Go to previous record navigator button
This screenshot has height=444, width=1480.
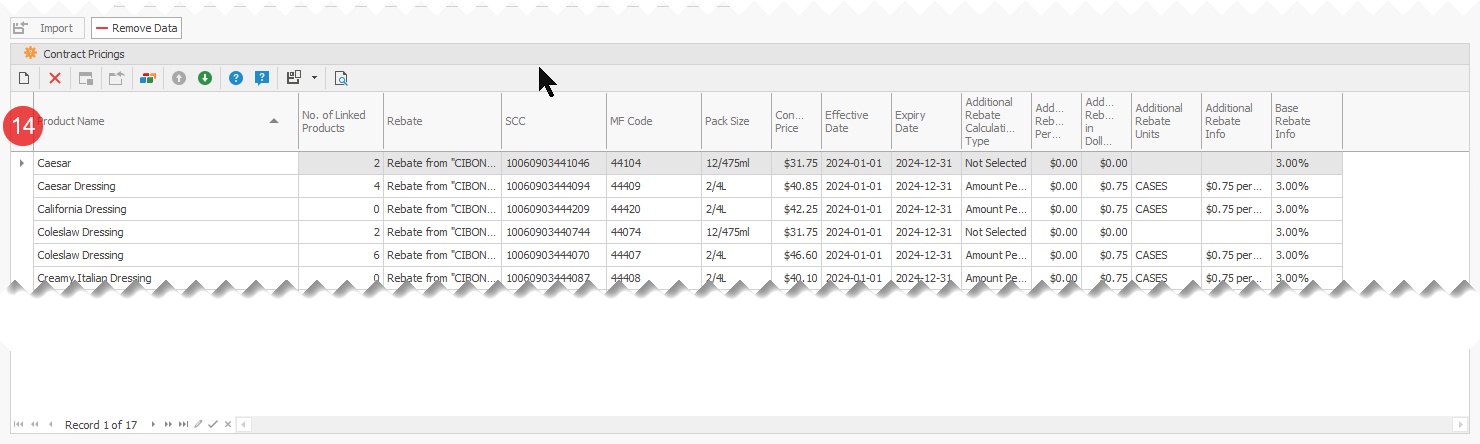tap(51, 425)
